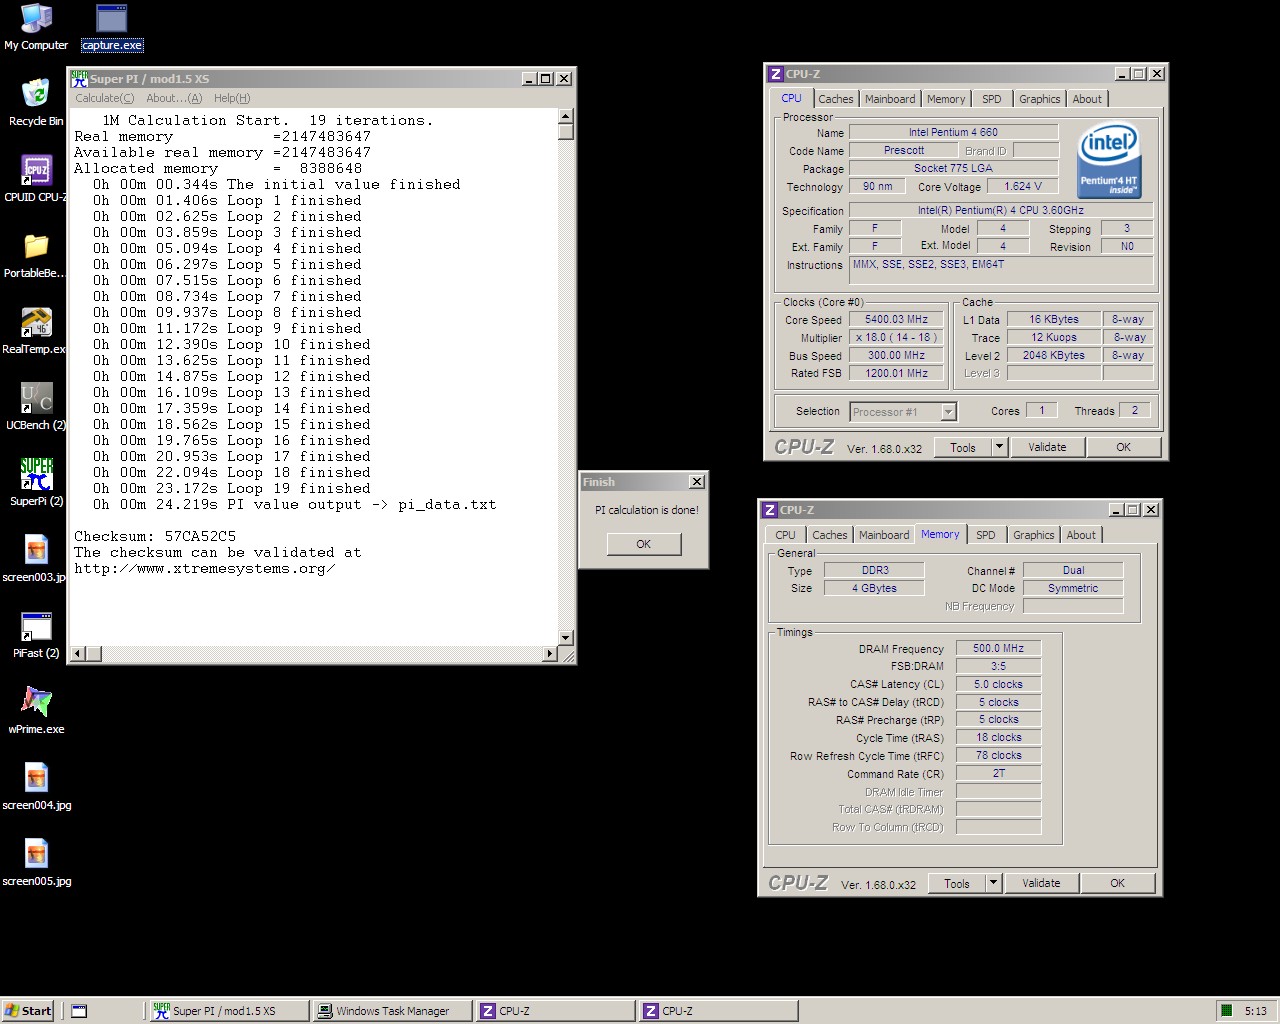
Task: Select Mainboard tab in upper CPU-Z
Action: [x=890, y=99]
